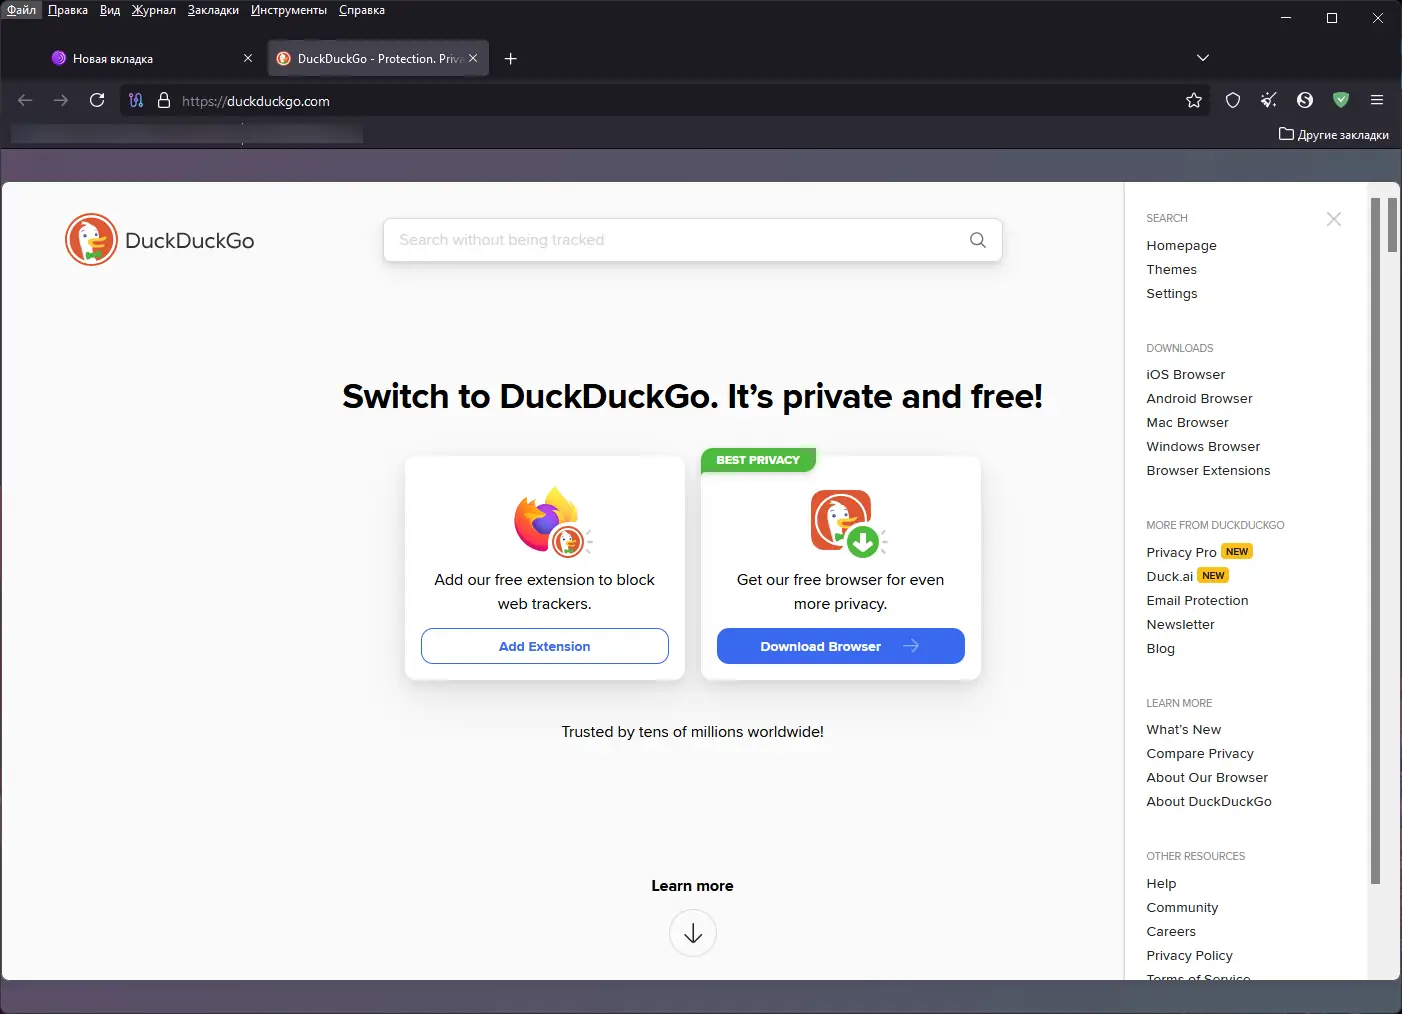Go forward with the right arrow icon
1402x1014 pixels.
[x=61, y=100]
